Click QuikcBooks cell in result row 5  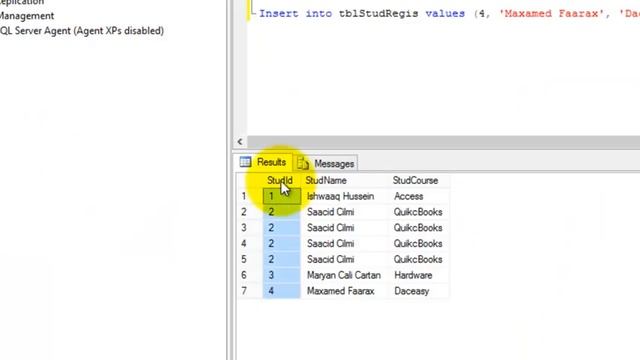419,260
